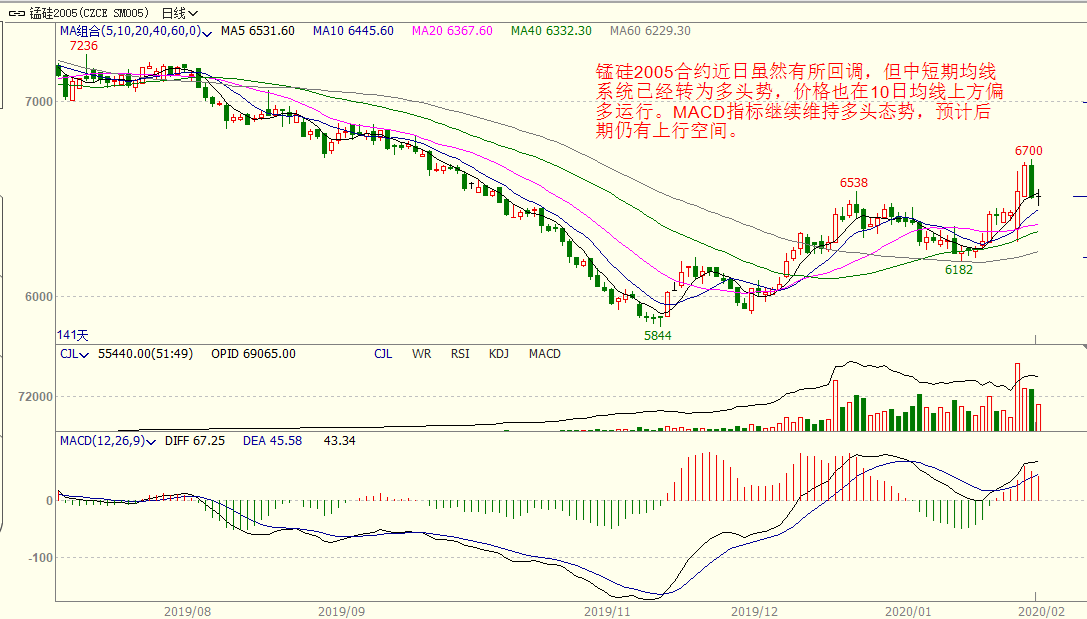The image size is (1087, 619).
Task: Select the KDJ indicator tab
Action: pos(498,354)
